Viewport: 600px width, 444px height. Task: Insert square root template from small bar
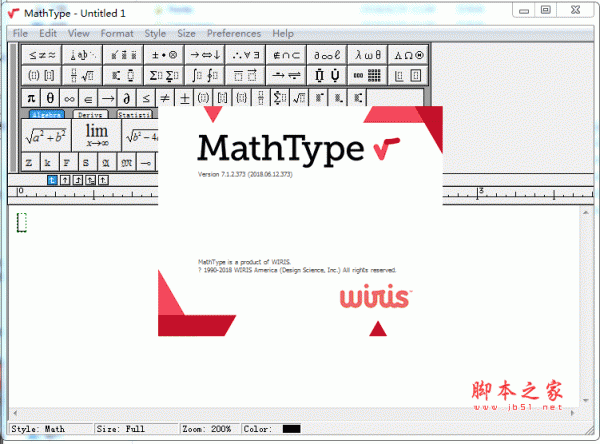[299, 98]
